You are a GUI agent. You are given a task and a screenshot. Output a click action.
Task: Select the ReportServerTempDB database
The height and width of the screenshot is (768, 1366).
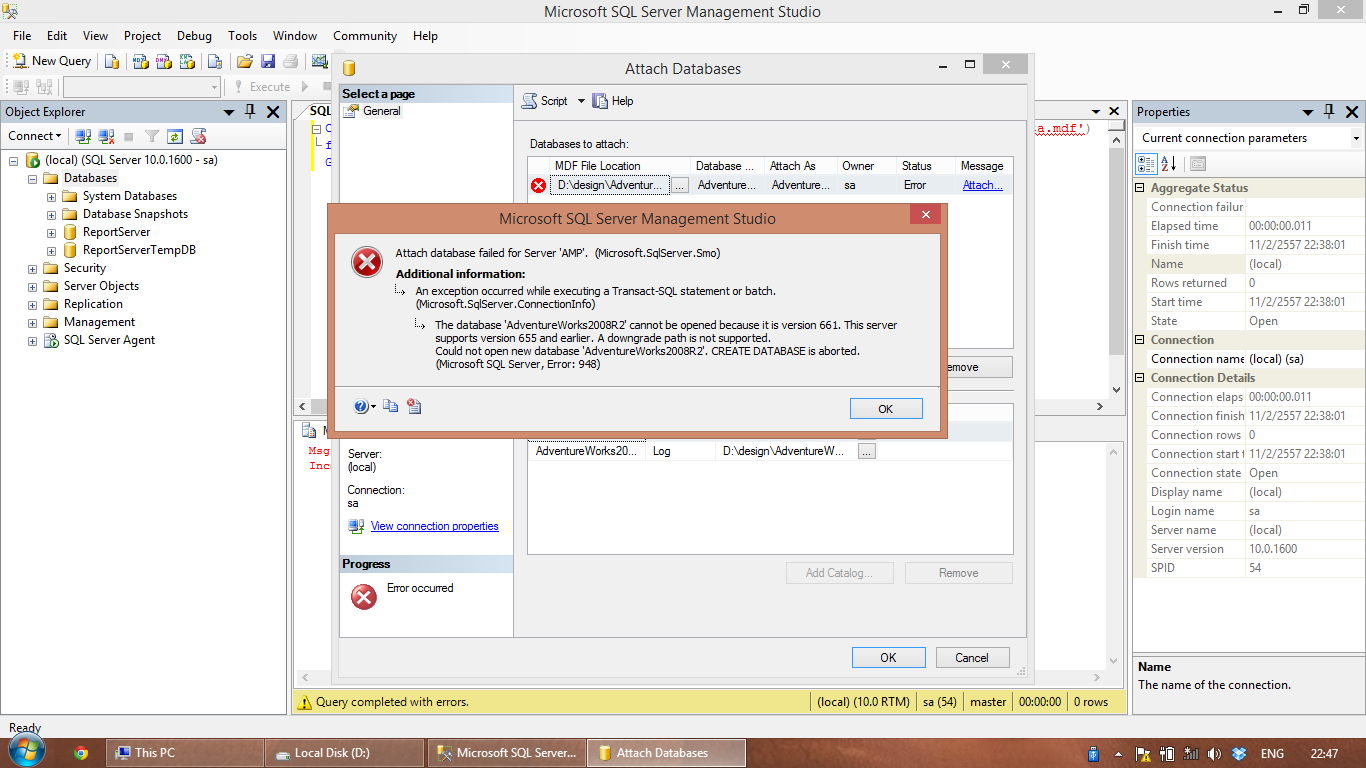[139, 250]
